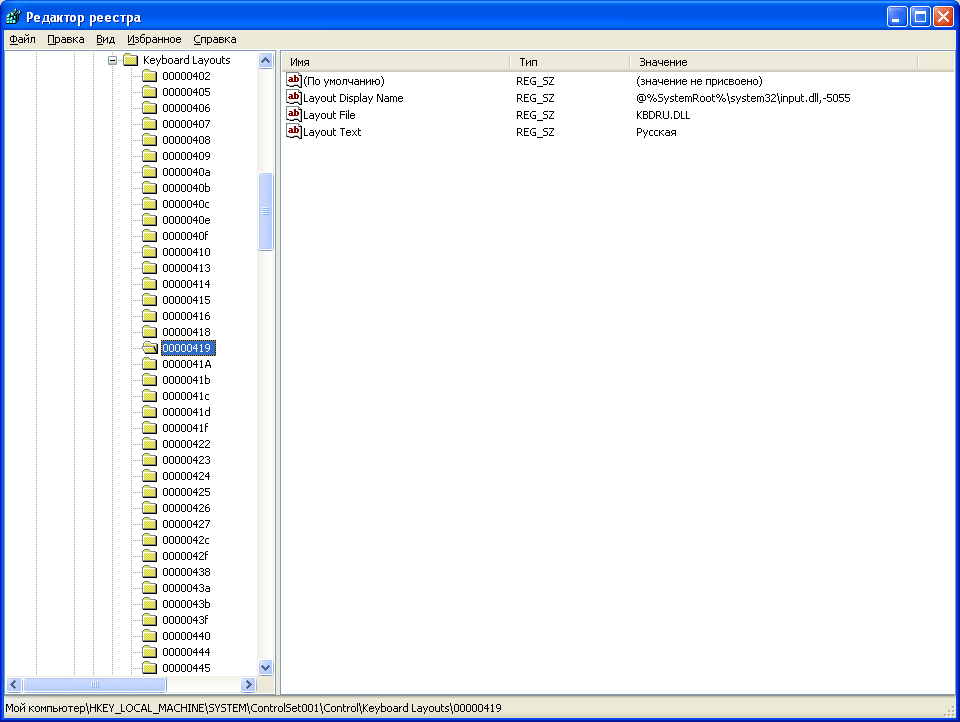This screenshot has width=960, height=722.
Task: Click the folder icon for key 00000409
Action: coord(149,156)
